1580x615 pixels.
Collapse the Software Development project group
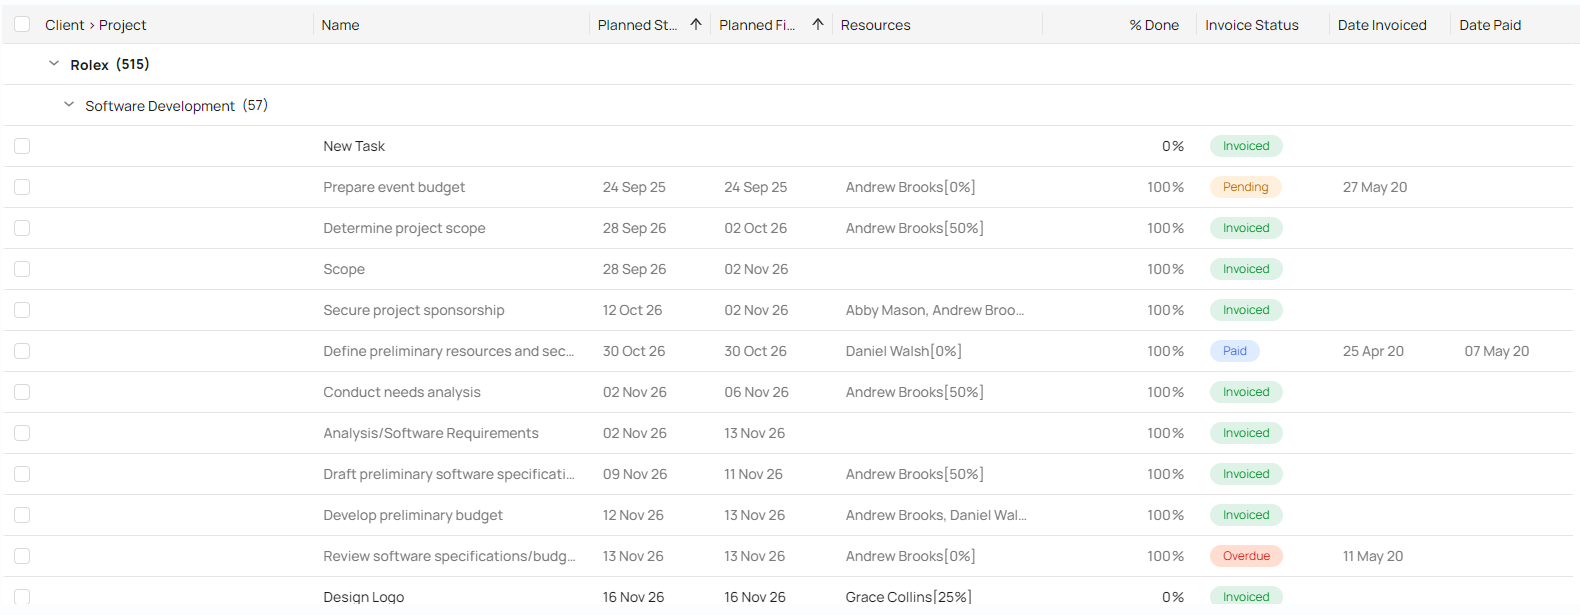point(69,105)
